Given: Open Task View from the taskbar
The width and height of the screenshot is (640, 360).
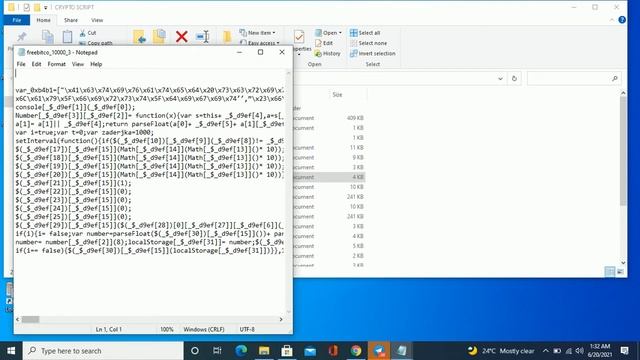Looking at the screenshot, I should pyautogui.click(x=217, y=351).
